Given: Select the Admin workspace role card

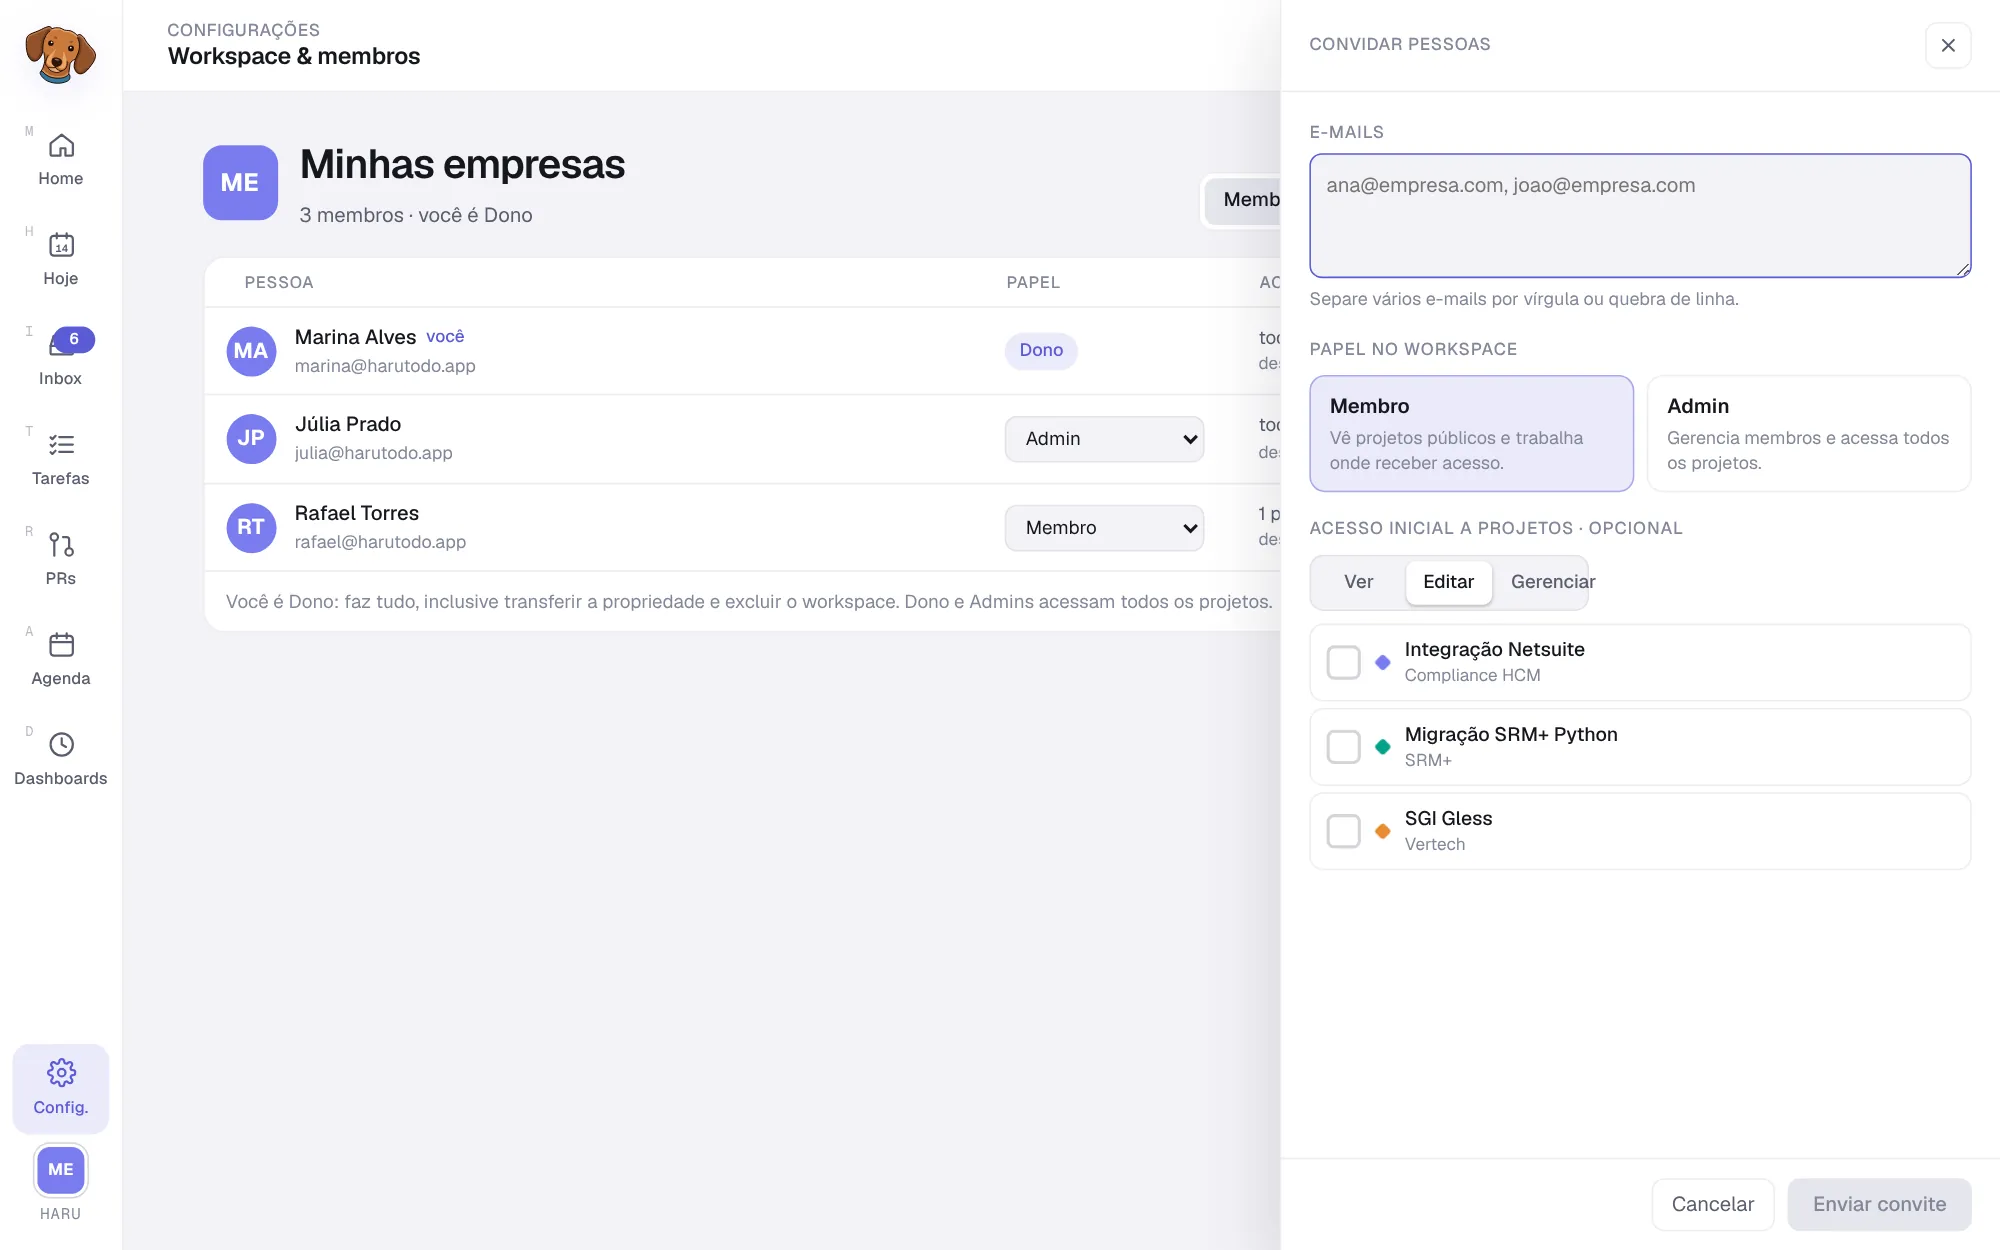Looking at the screenshot, I should (1808, 433).
